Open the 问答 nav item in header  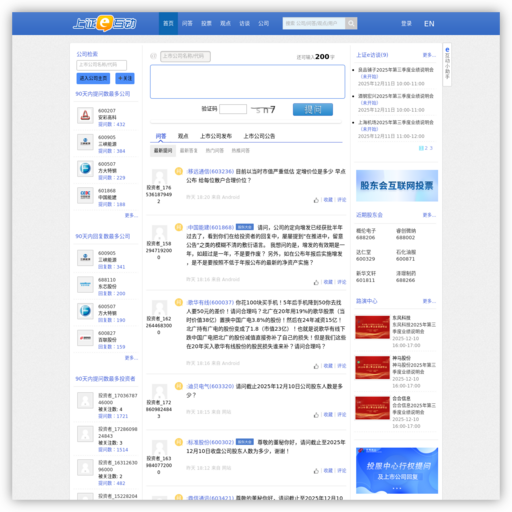187,23
